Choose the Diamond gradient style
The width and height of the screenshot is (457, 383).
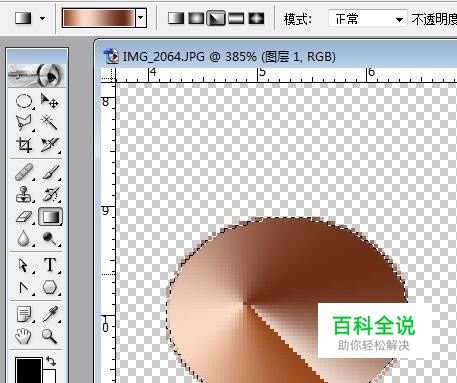(256, 19)
